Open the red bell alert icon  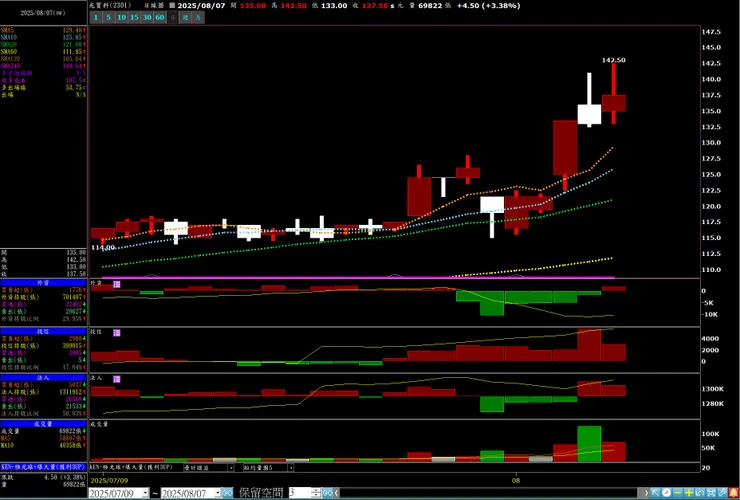point(733,493)
